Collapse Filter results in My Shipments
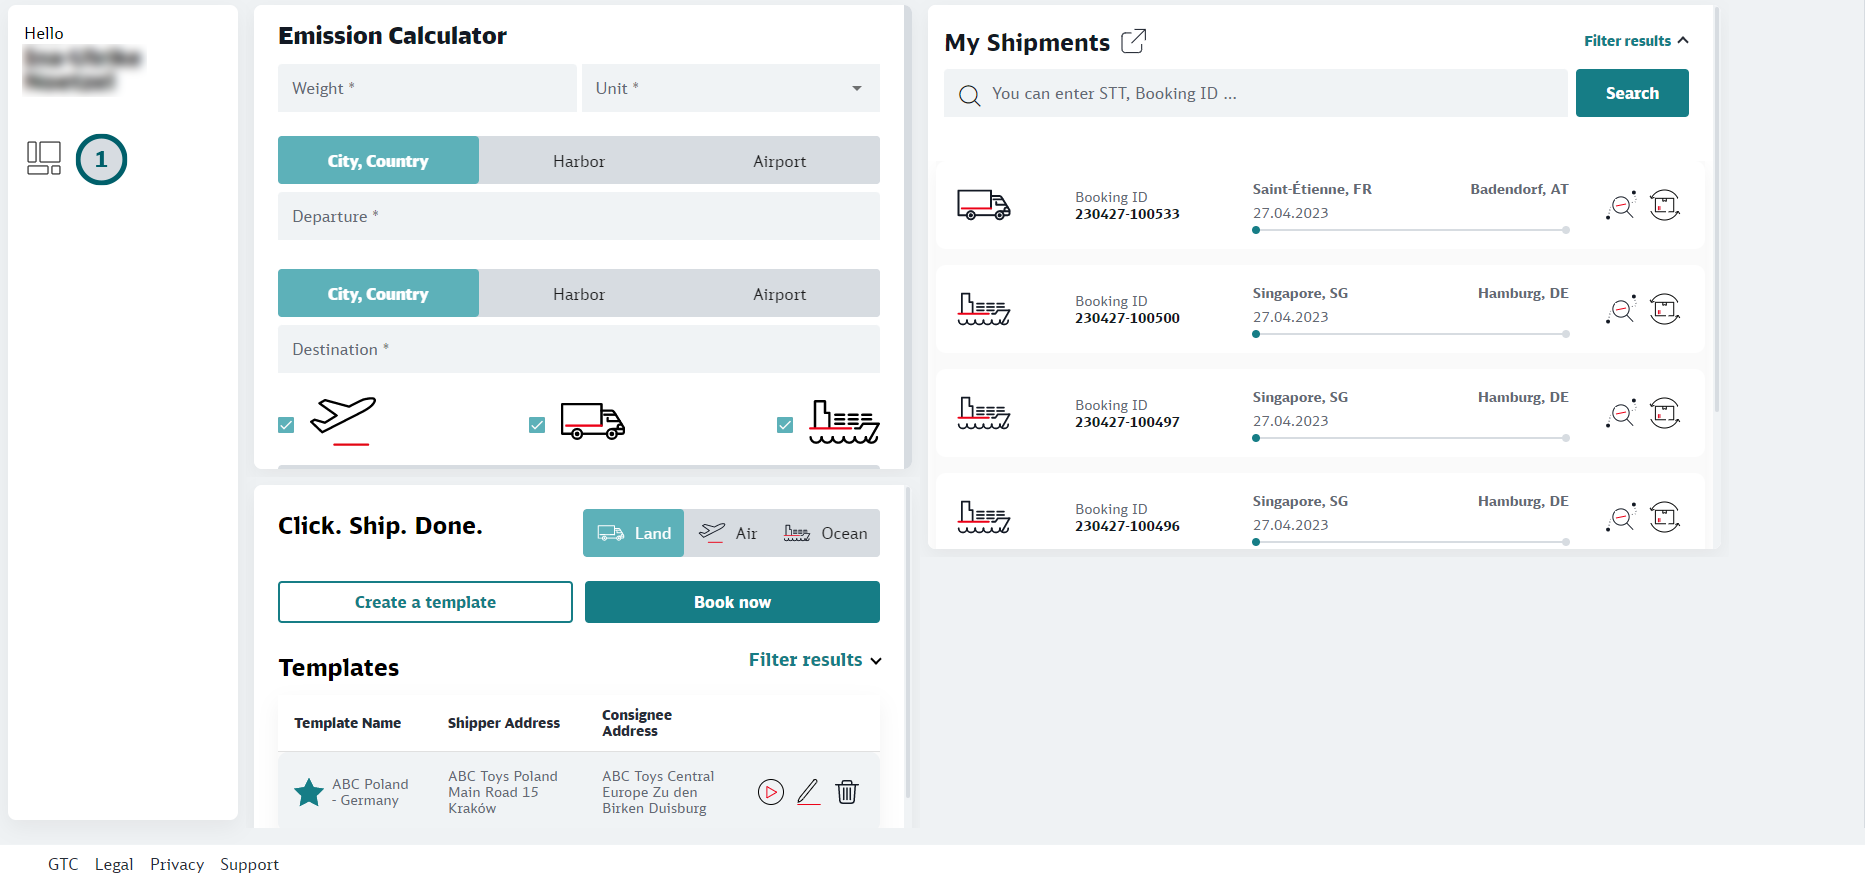Image resolution: width=1865 pixels, height=885 pixels. pos(1635,41)
